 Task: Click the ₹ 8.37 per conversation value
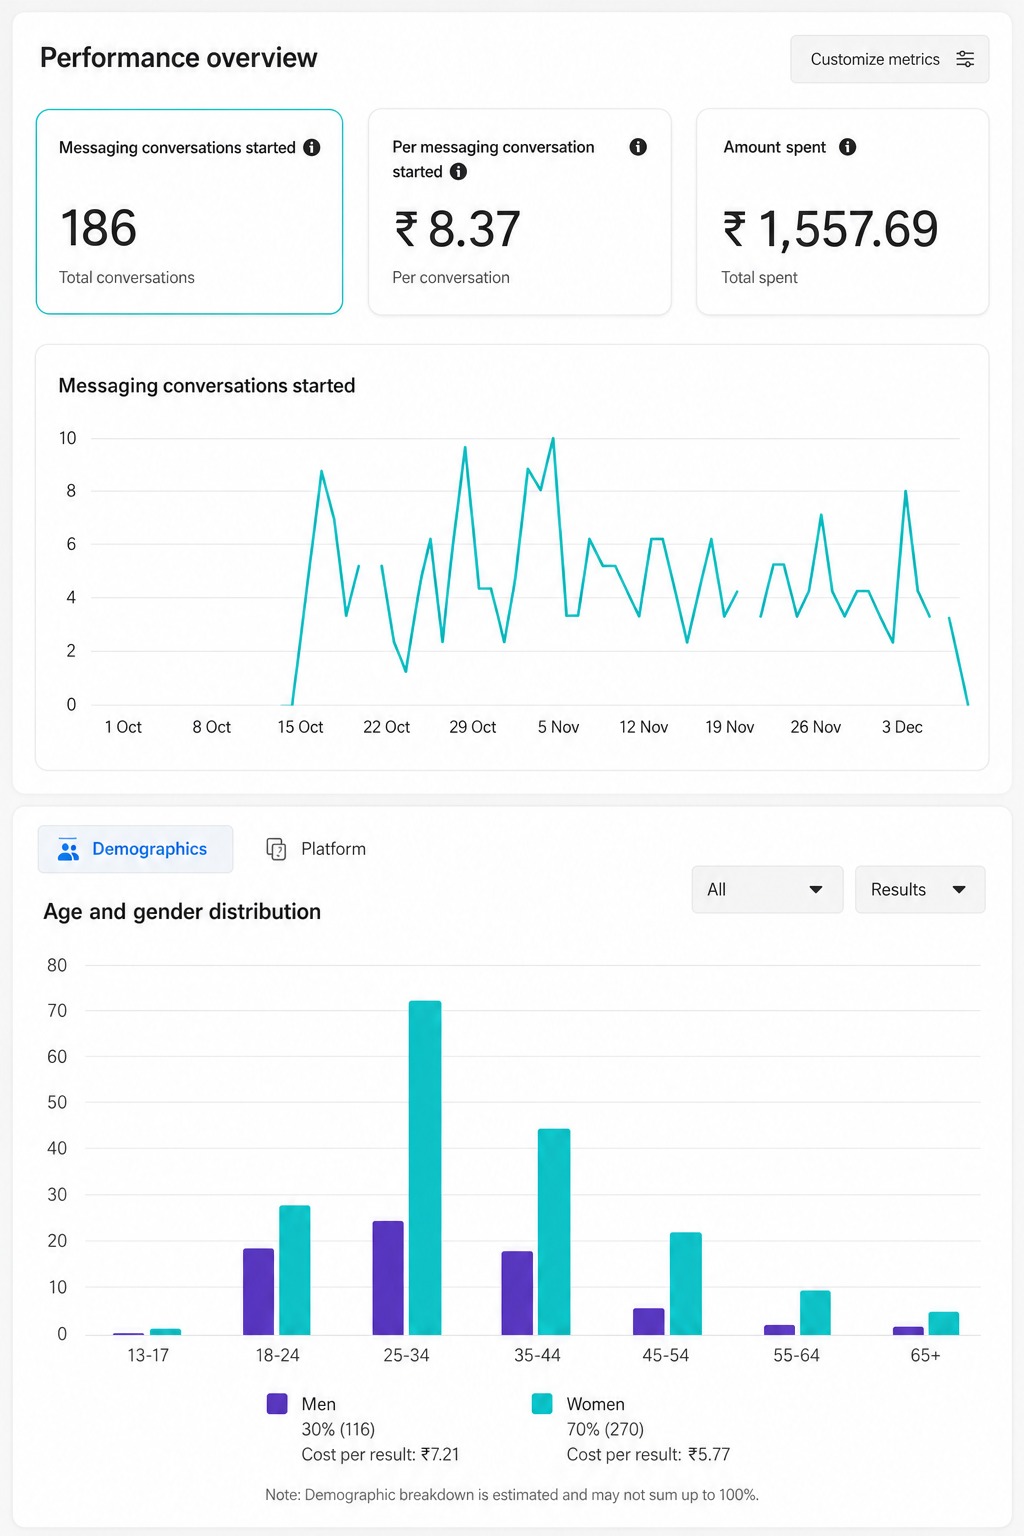[x=457, y=229]
